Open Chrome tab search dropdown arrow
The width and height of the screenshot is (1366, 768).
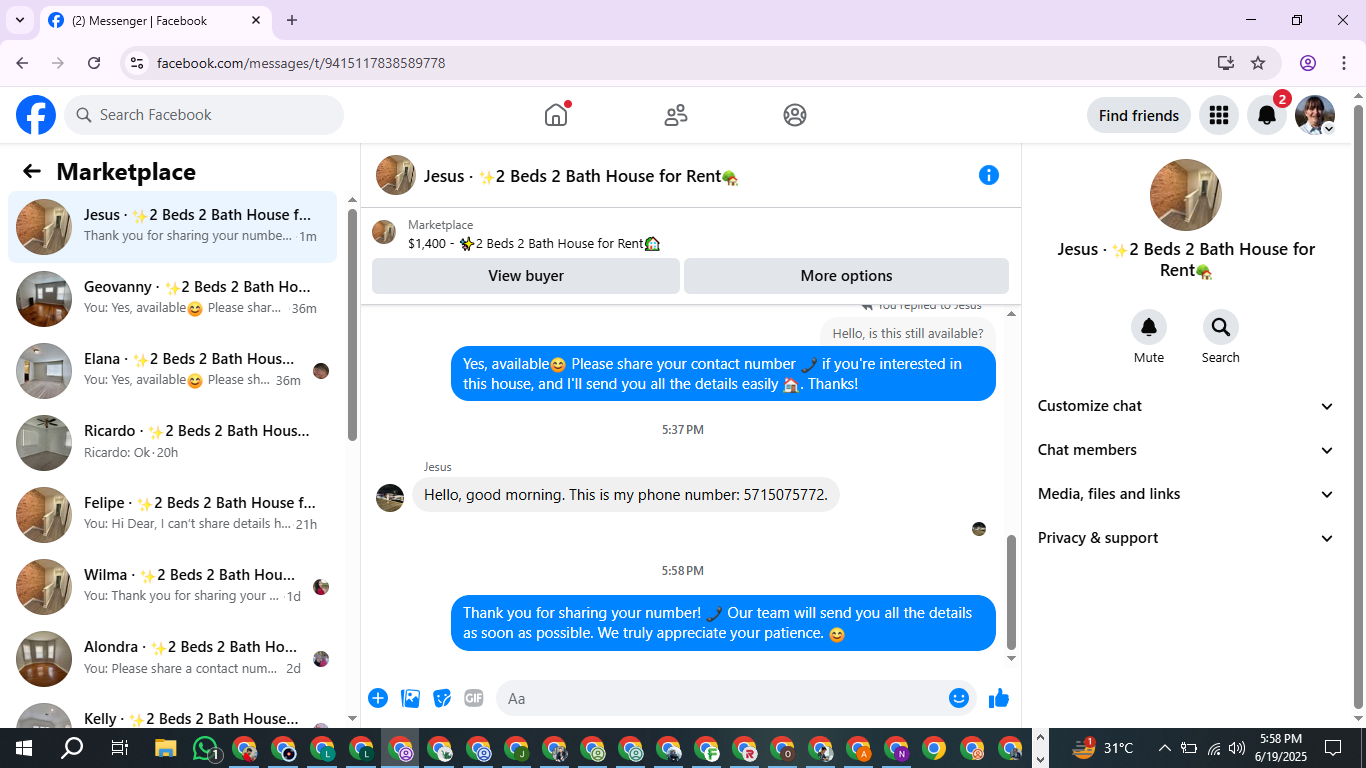click(x=20, y=20)
